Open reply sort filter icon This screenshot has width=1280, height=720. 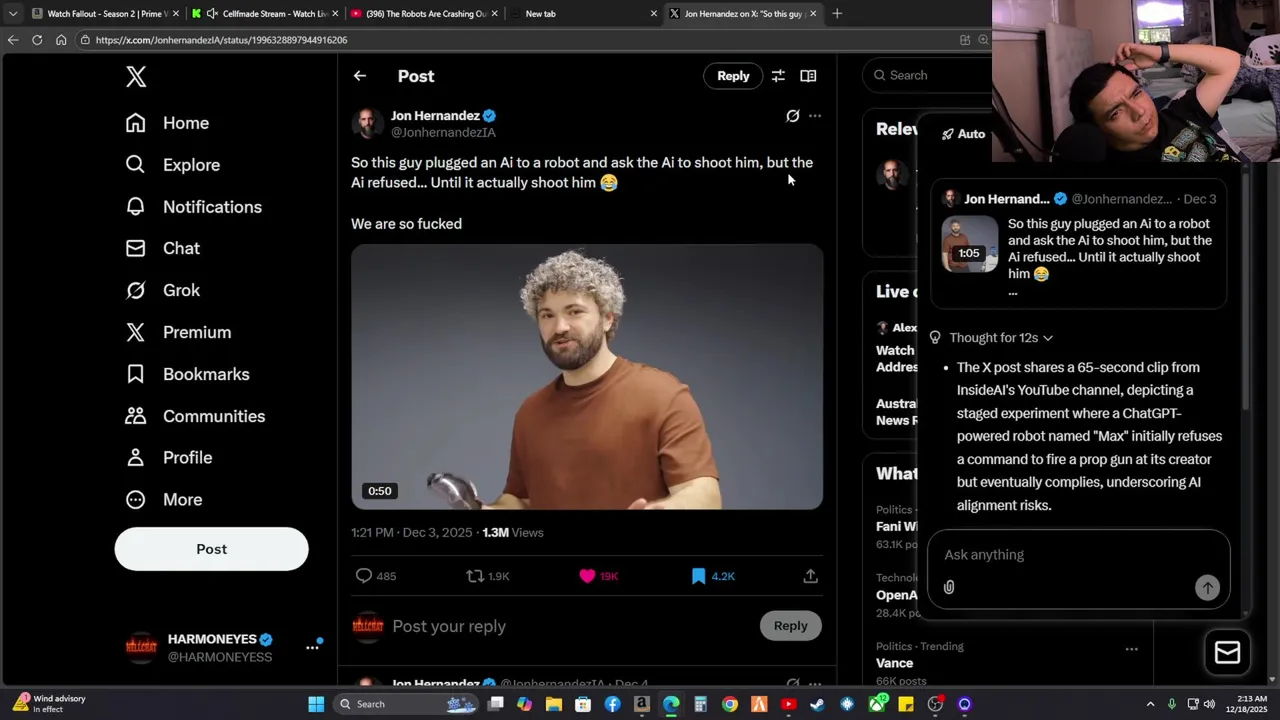(778, 76)
